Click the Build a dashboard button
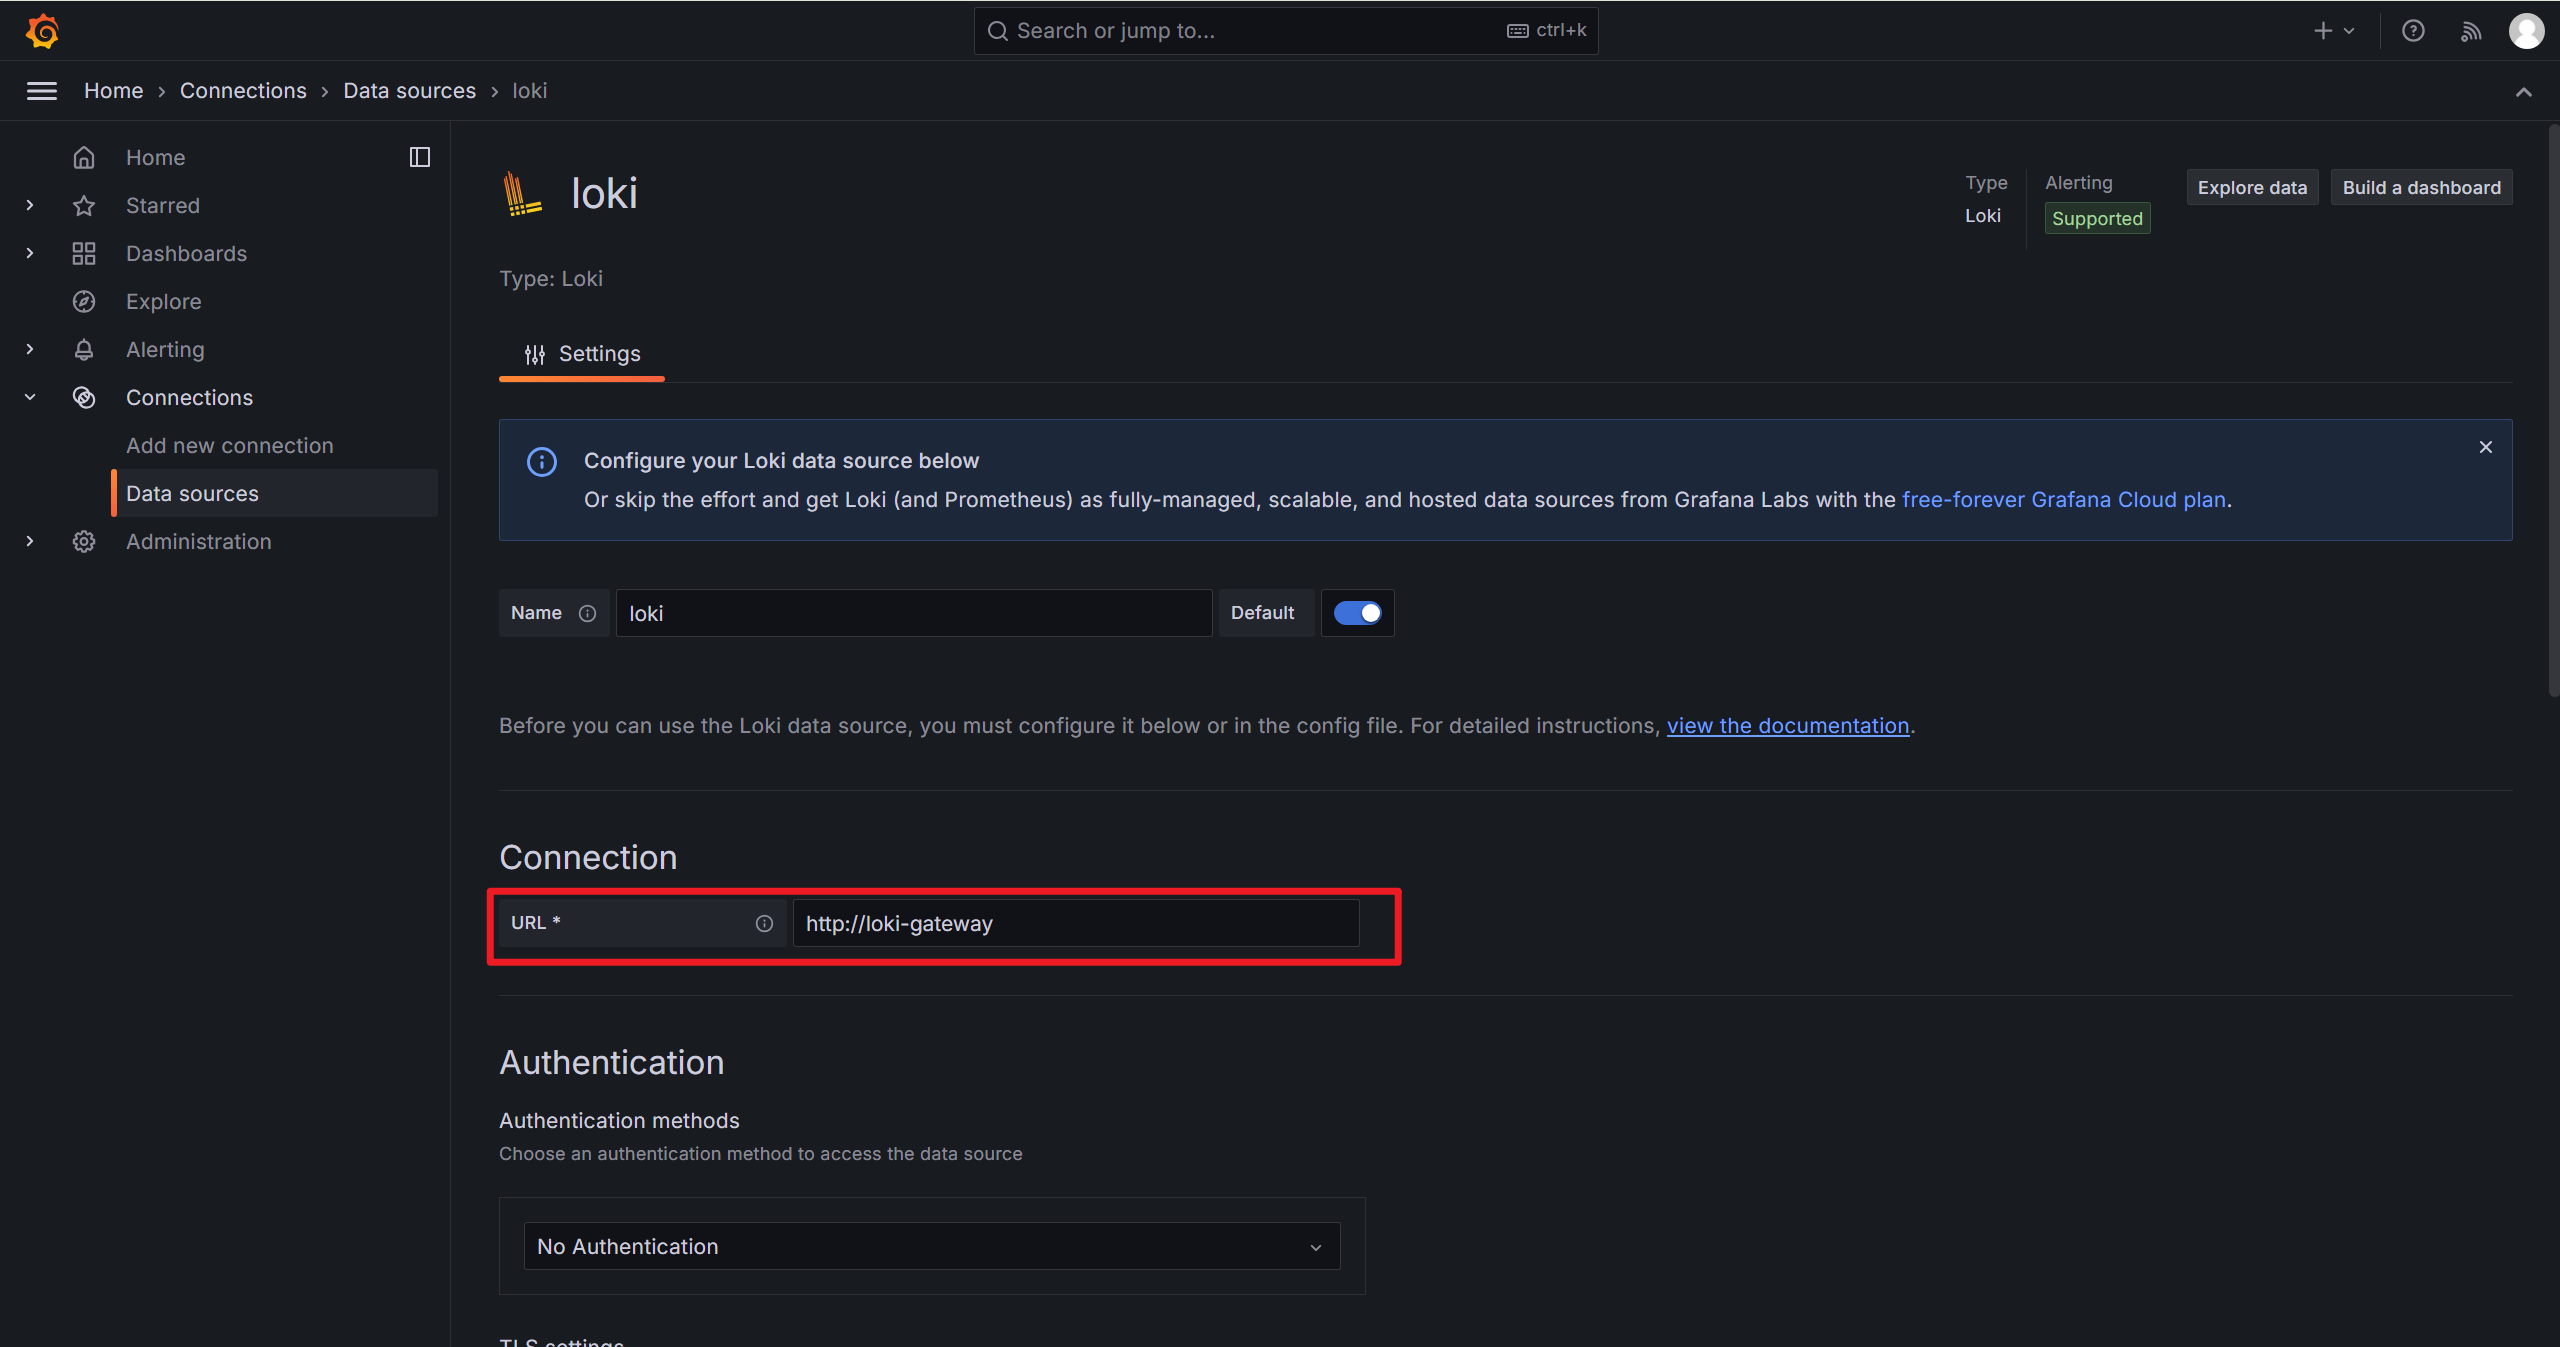This screenshot has height=1347, width=2560. point(2421,188)
